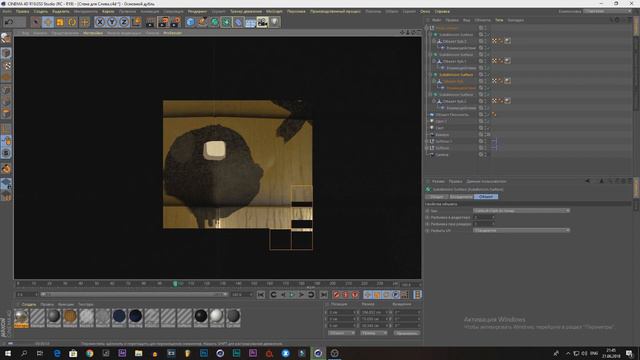Screen dimensions: 640x360
Task: Open the Render Settings gear-clapper icon
Action: click(x=176, y=22)
